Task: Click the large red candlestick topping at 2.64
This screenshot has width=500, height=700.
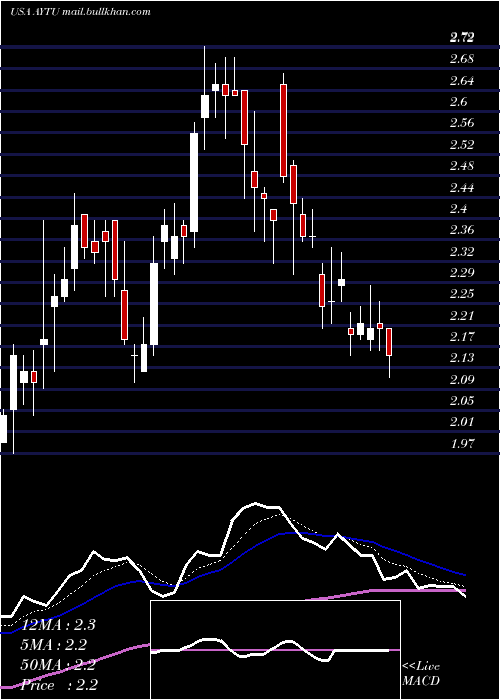Action: pyautogui.click(x=283, y=130)
